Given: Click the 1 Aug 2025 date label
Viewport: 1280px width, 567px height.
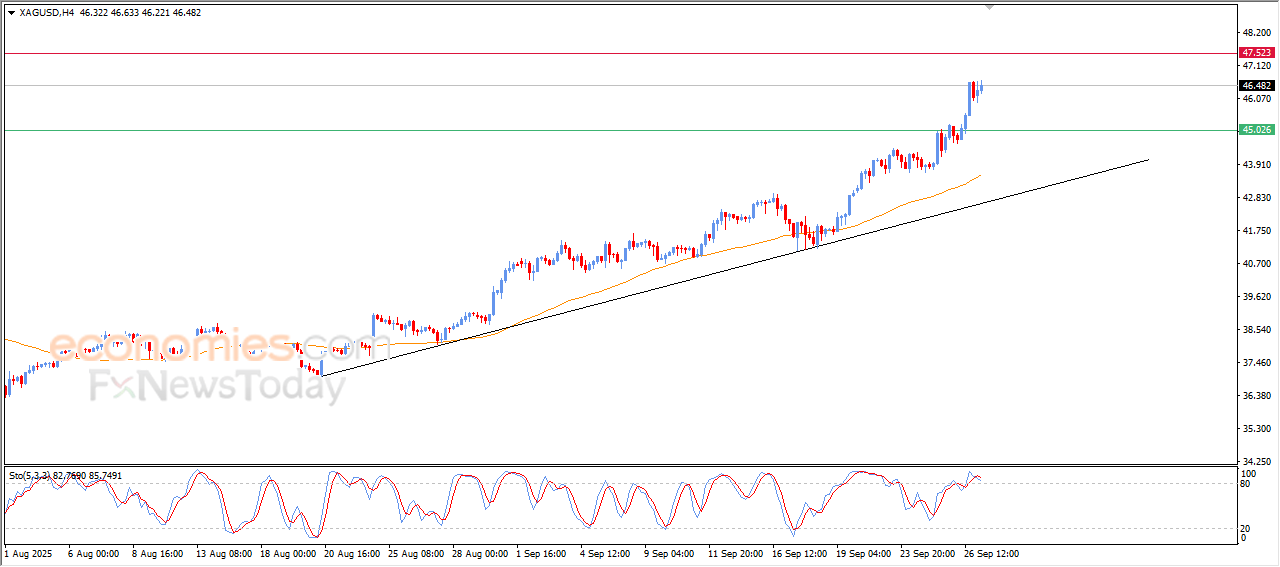Looking at the screenshot, I should [28, 552].
